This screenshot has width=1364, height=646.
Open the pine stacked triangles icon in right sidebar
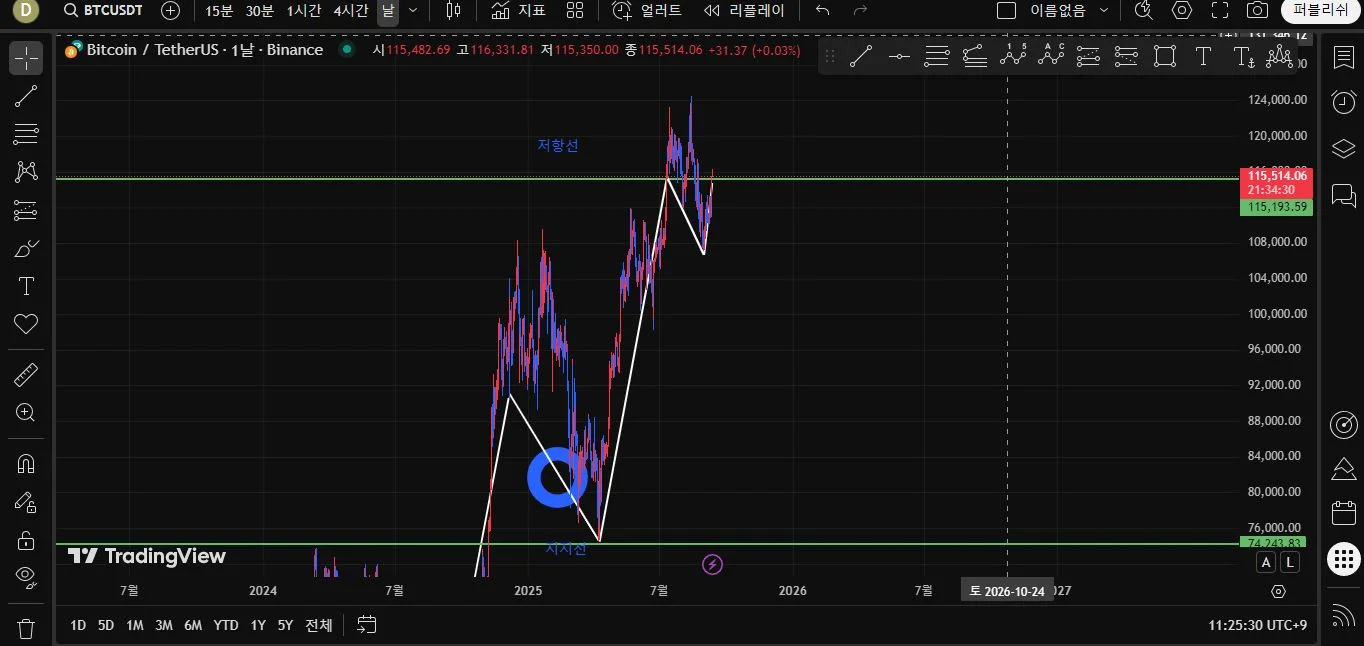pos(1343,469)
